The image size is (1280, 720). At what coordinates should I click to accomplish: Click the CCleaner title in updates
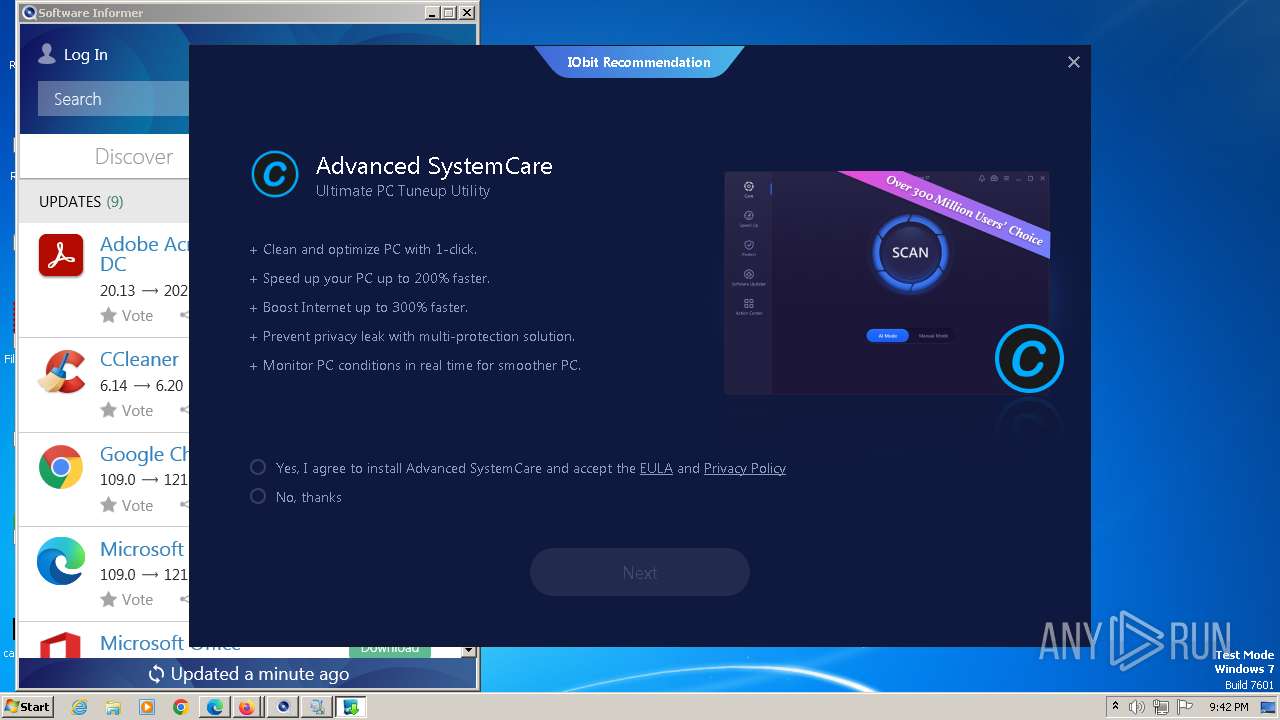139,359
